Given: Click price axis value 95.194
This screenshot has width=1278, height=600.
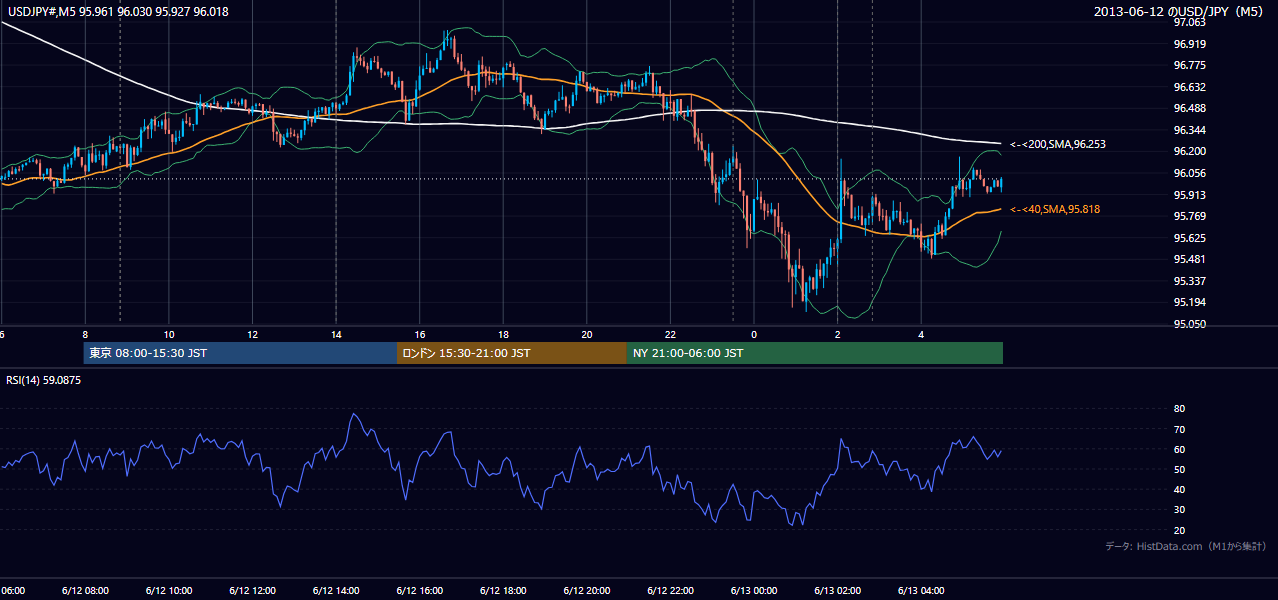Looking at the screenshot, I should [1189, 302].
